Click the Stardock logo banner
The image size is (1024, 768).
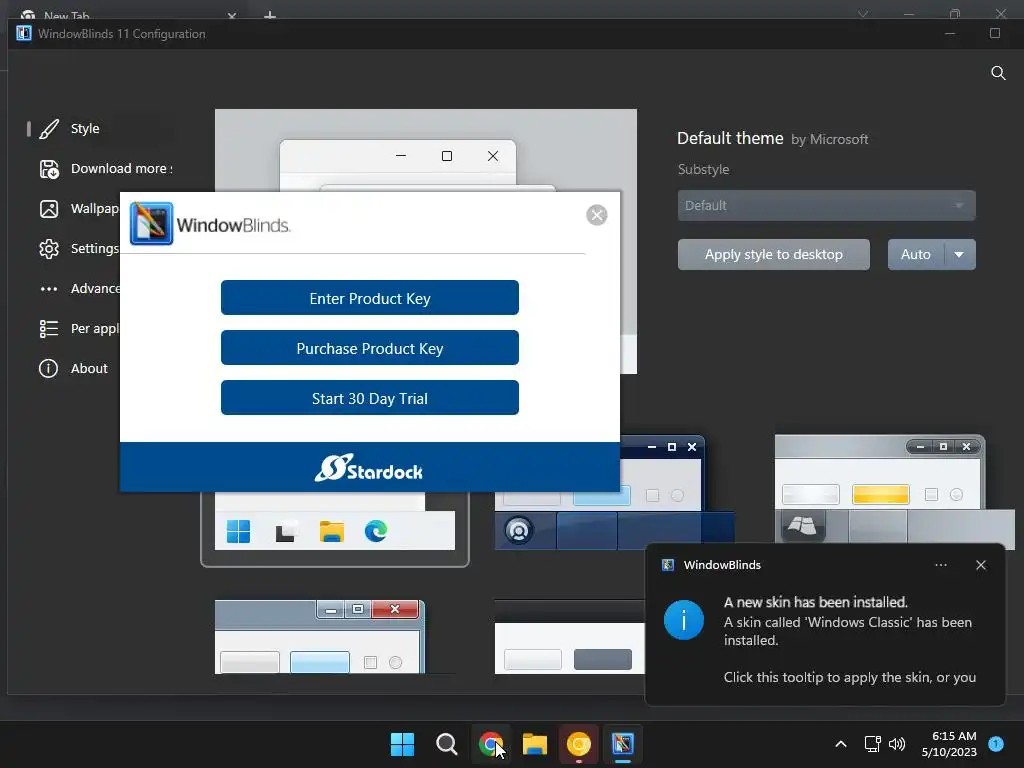[x=370, y=467]
